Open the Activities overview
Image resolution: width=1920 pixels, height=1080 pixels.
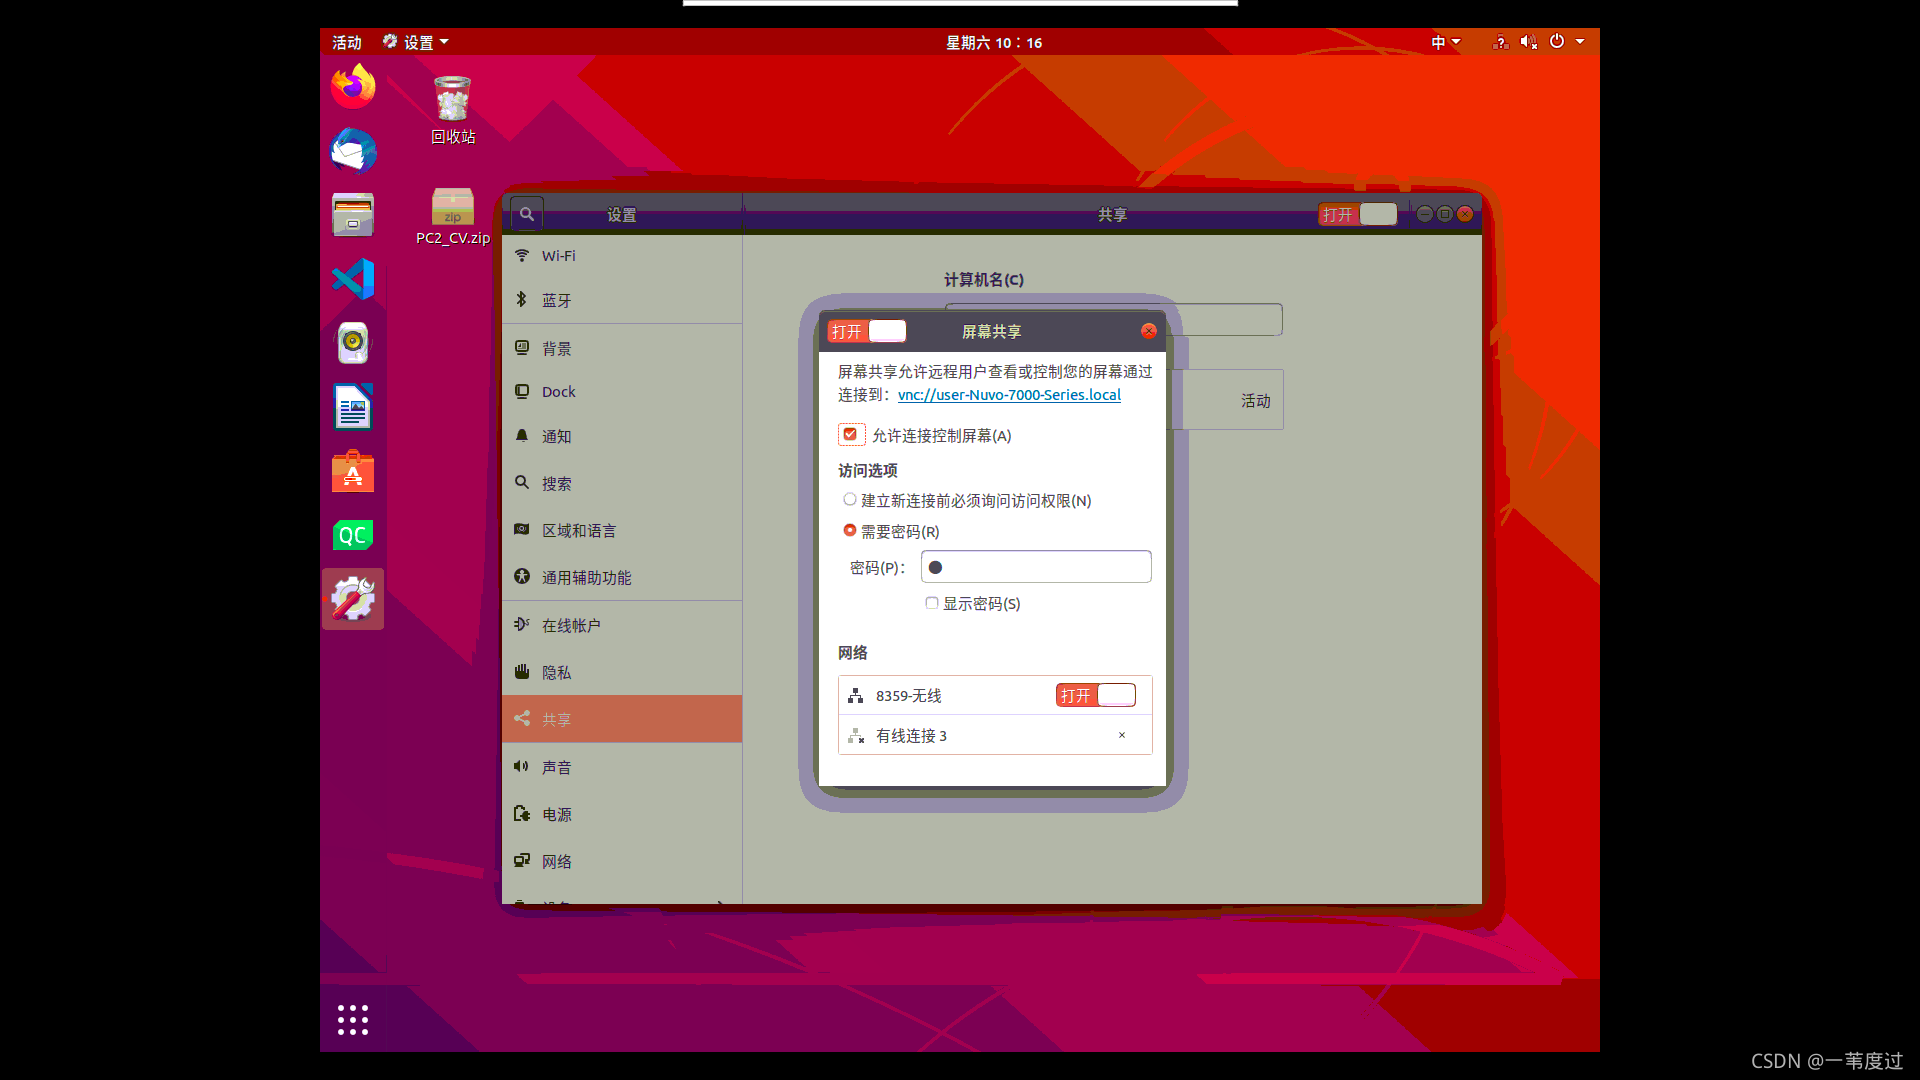(x=346, y=42)
